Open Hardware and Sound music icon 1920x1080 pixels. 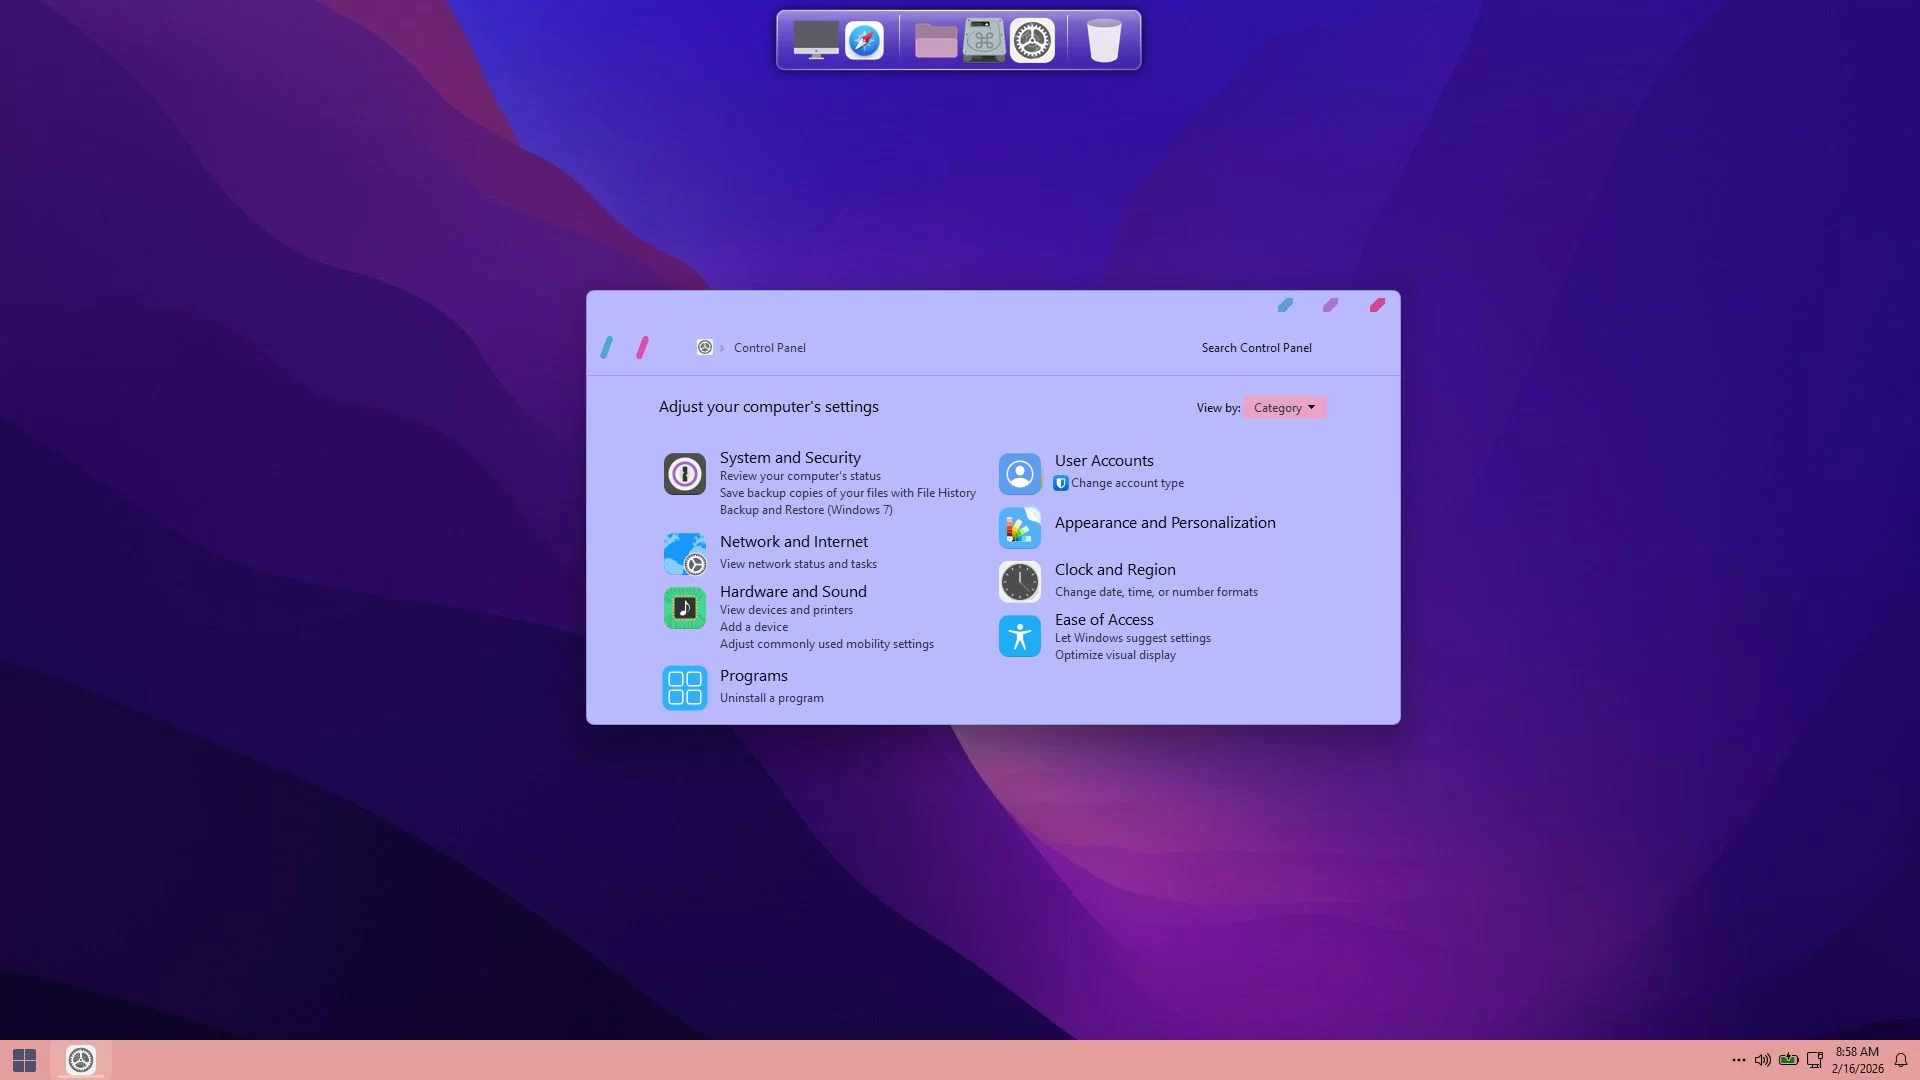pyautogui.click(x=684, y=608)
